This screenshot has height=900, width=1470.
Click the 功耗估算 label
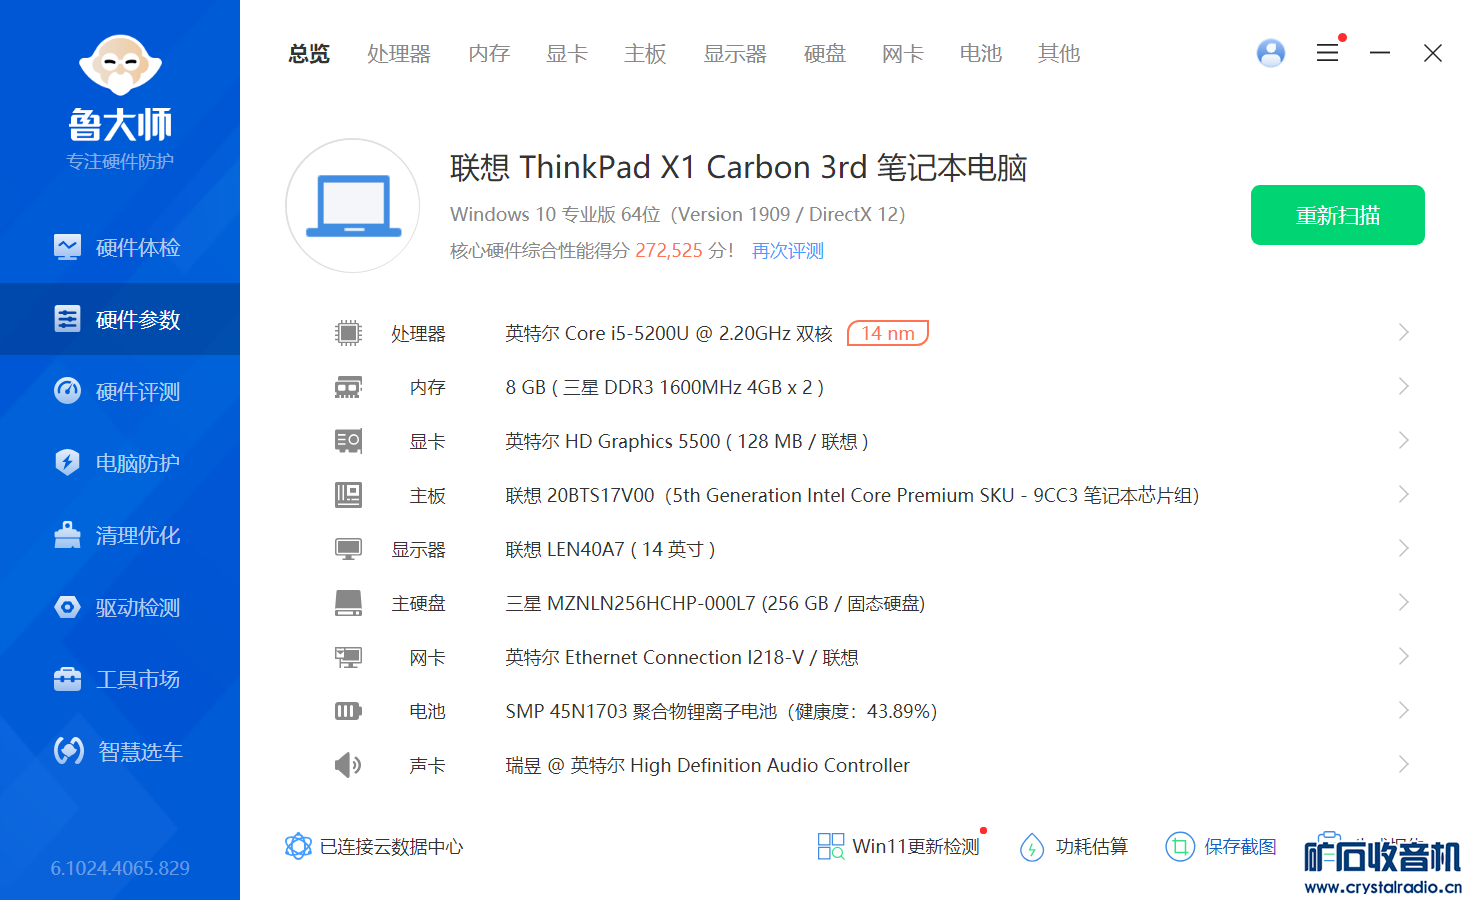(1092, 847)
